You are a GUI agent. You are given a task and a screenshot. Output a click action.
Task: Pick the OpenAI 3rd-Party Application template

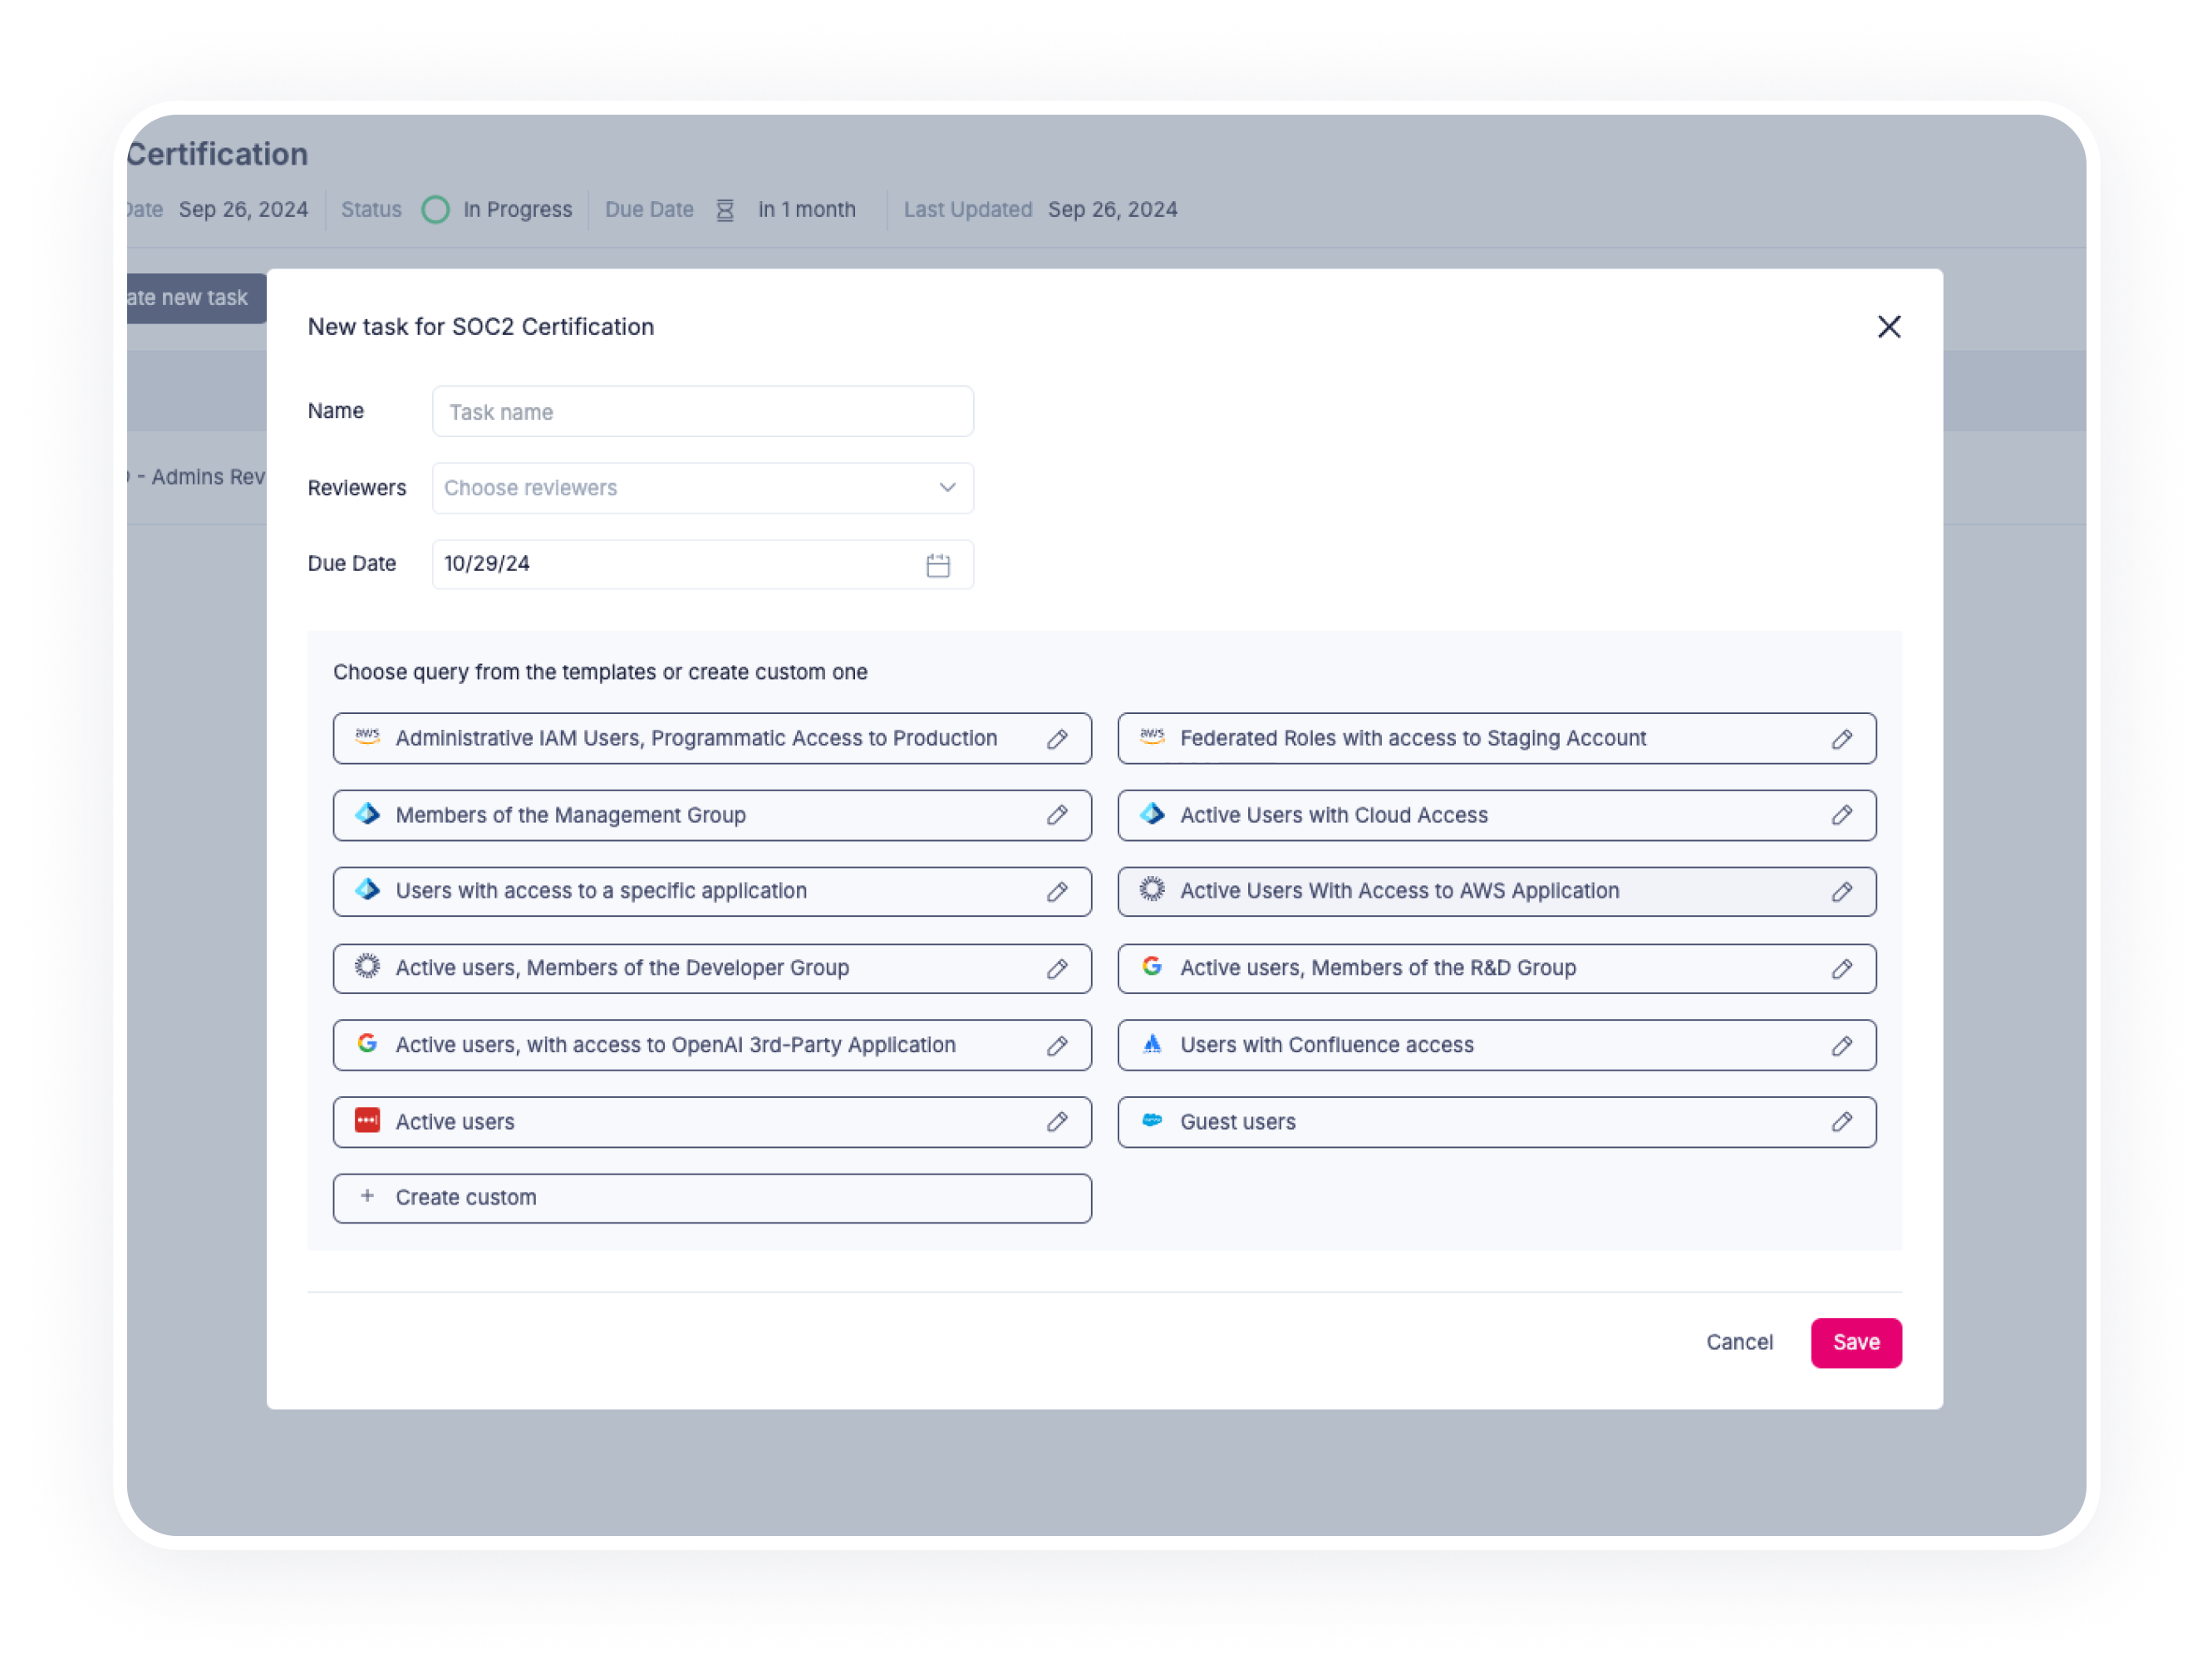click(712, 1046)
